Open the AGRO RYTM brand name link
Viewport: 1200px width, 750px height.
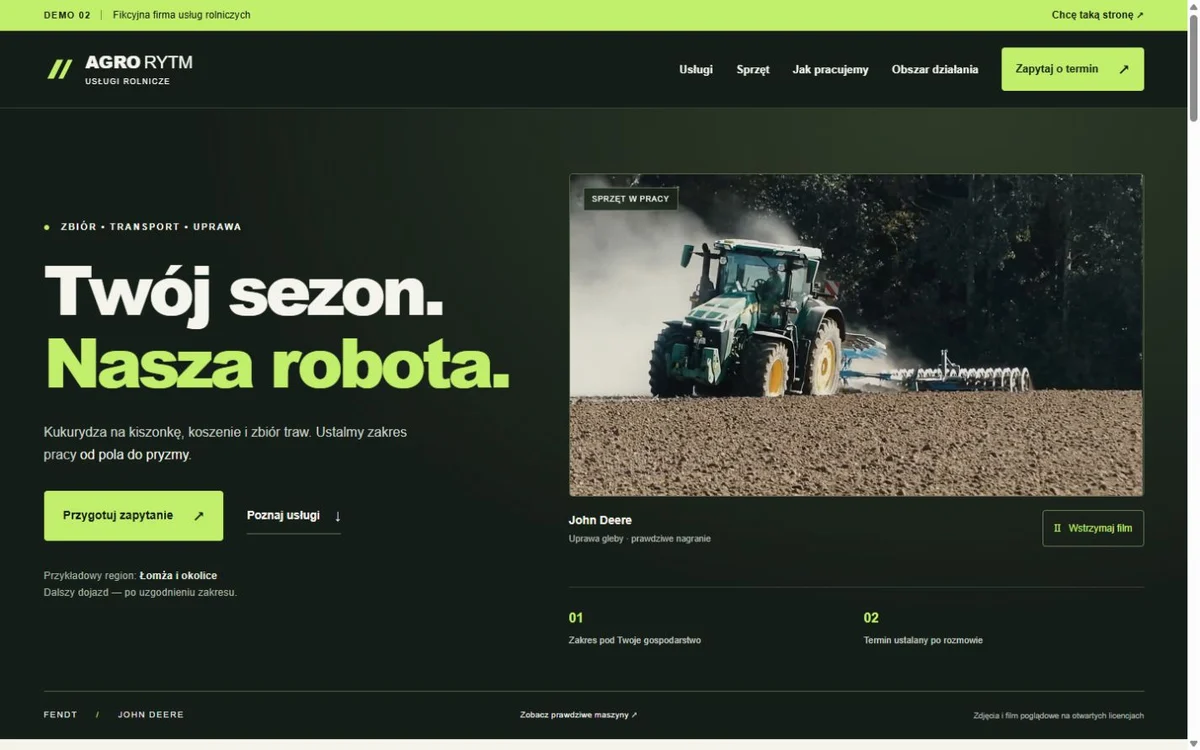click(139, 62)
